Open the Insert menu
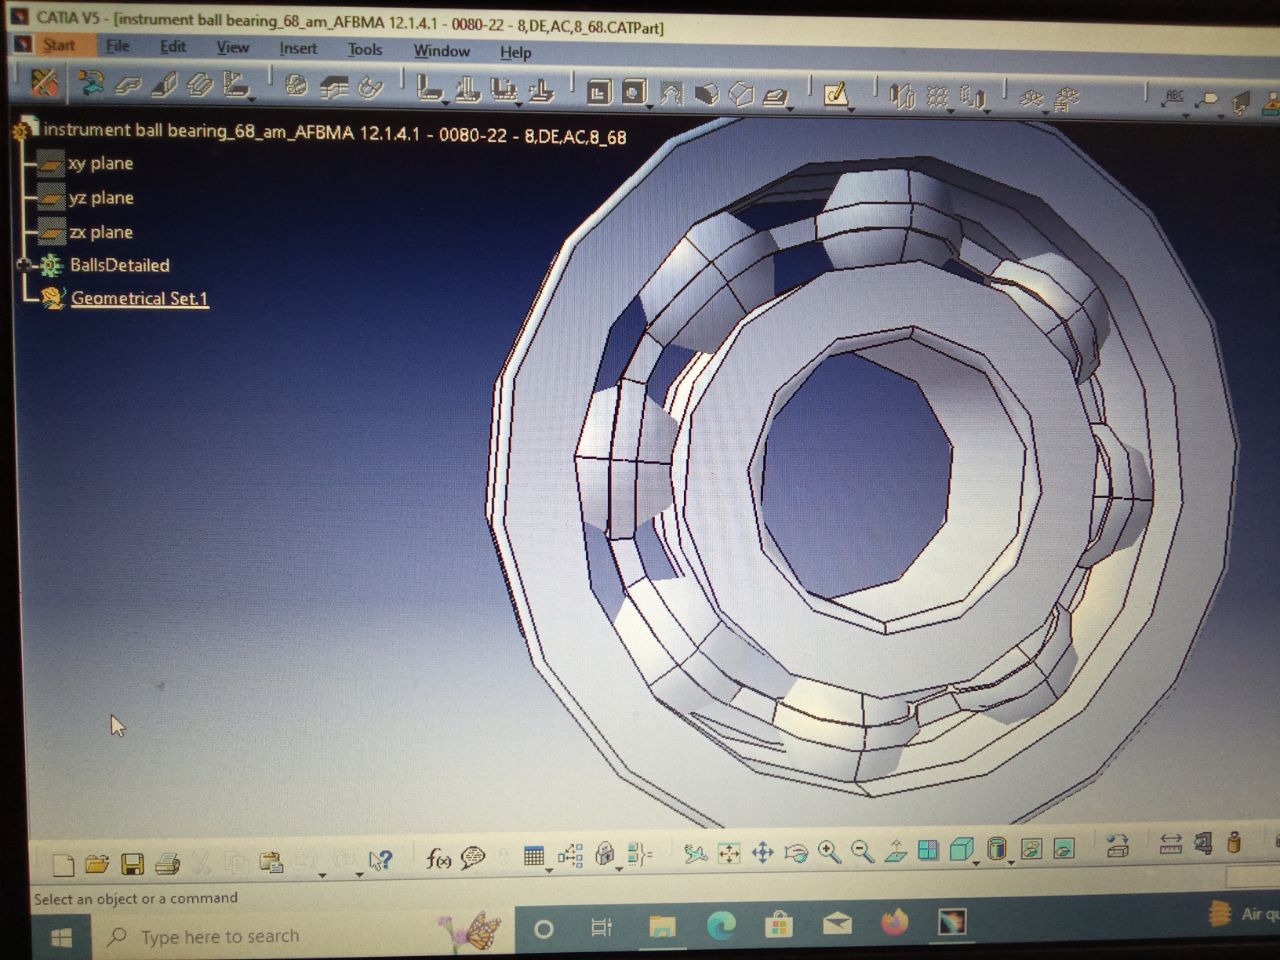This screenshot has width=1280, height=960. [x=298, y=48]
